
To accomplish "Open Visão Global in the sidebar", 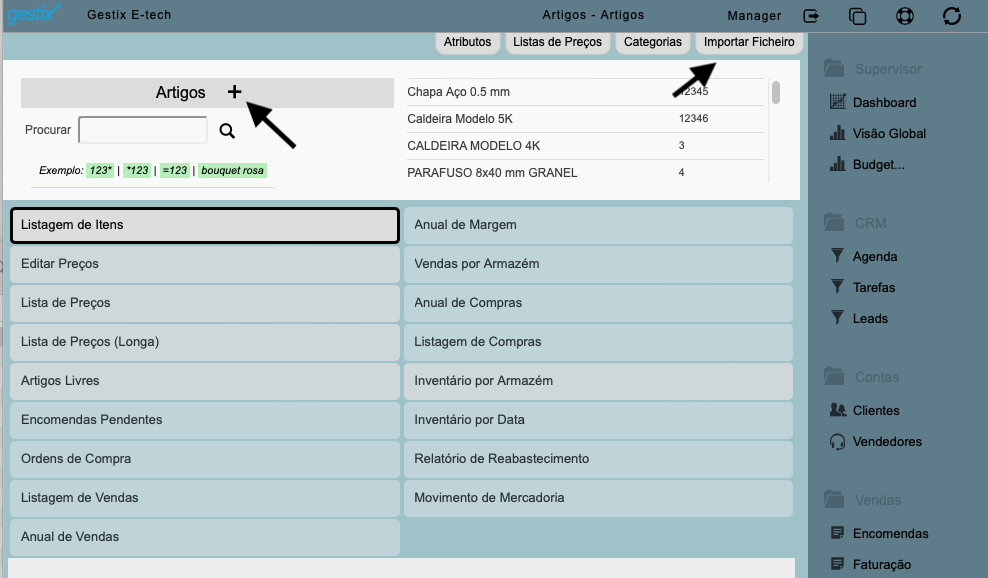I will click(878, 134).
